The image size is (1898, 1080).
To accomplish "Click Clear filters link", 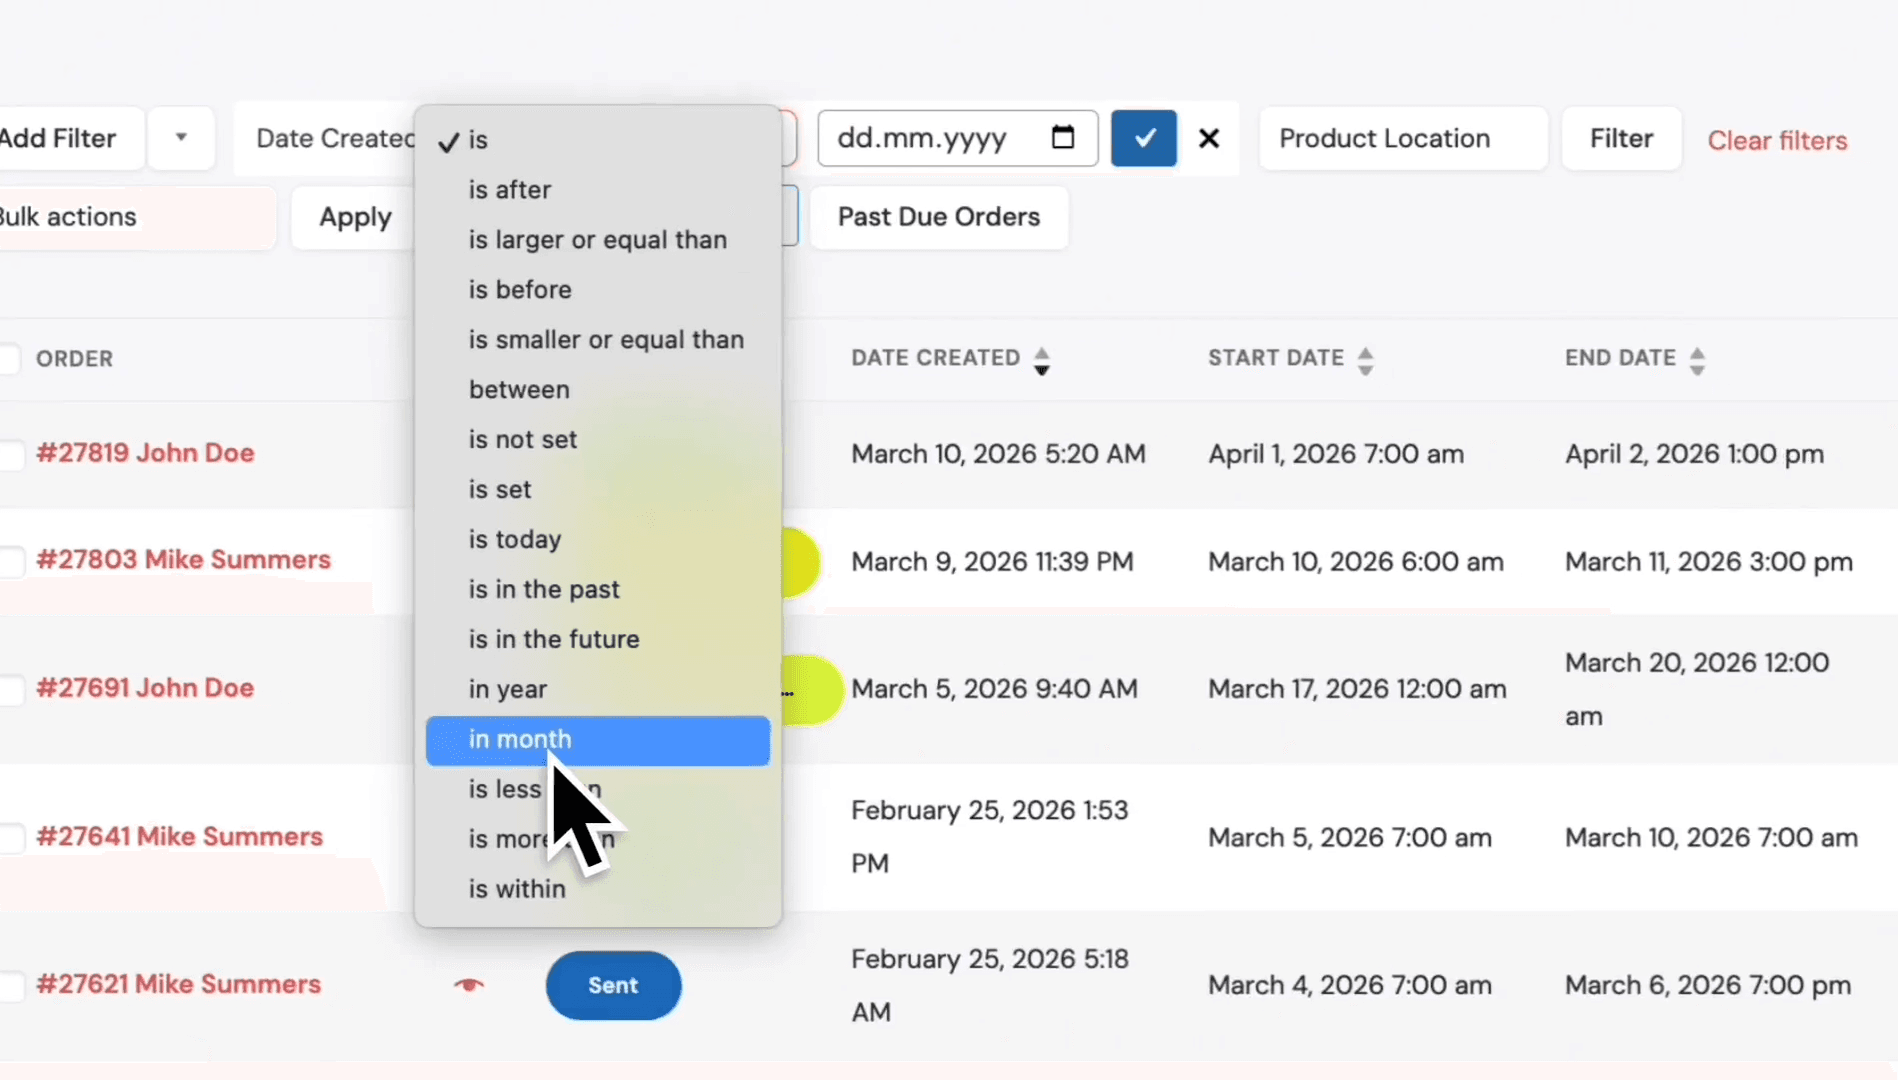I will [x=1777, y=141].
